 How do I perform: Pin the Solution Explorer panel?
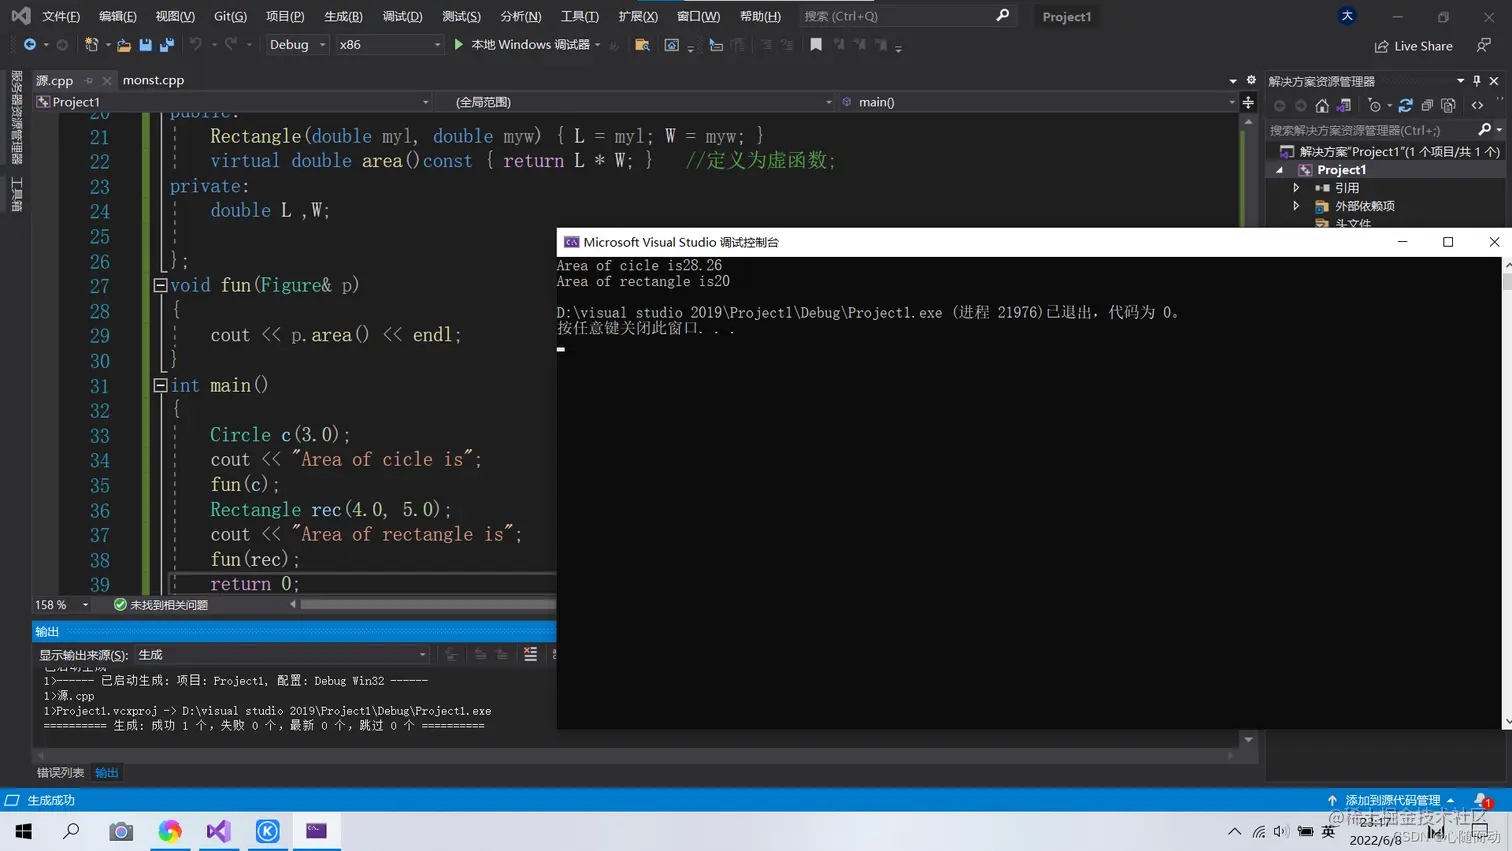(1477, 81)
